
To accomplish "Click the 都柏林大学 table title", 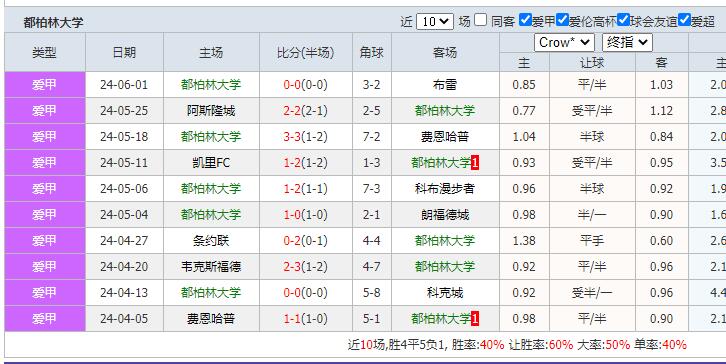I will pos(53,22).
